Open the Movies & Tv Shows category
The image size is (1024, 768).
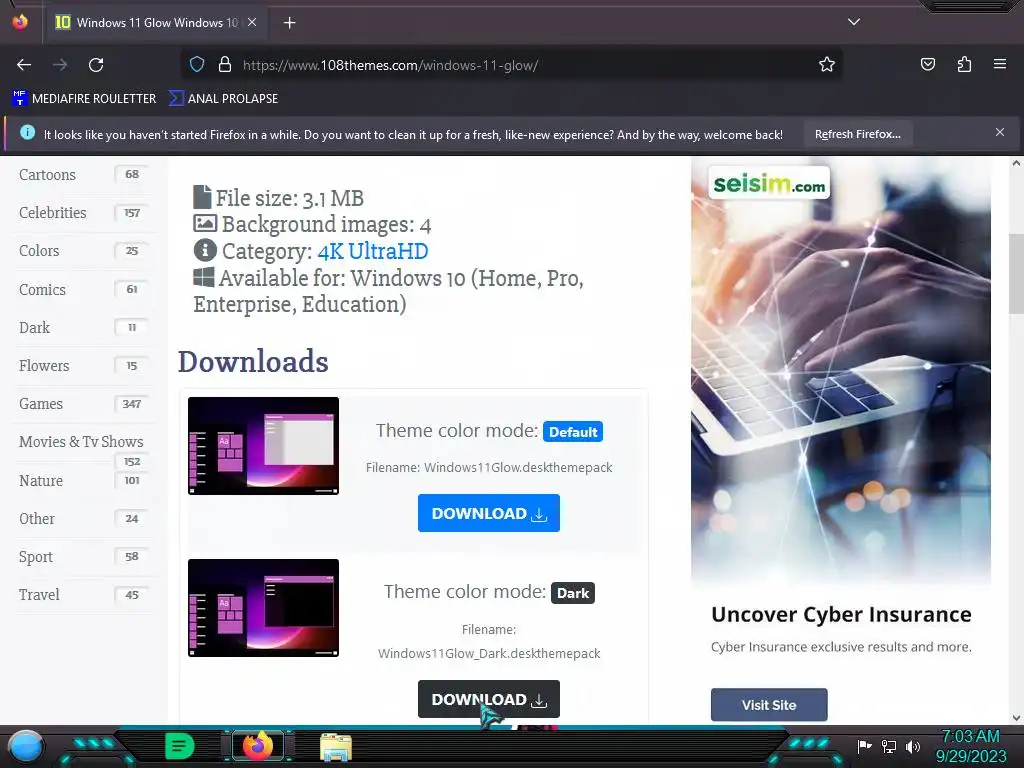pyautogui.click(x=81, y=441)
